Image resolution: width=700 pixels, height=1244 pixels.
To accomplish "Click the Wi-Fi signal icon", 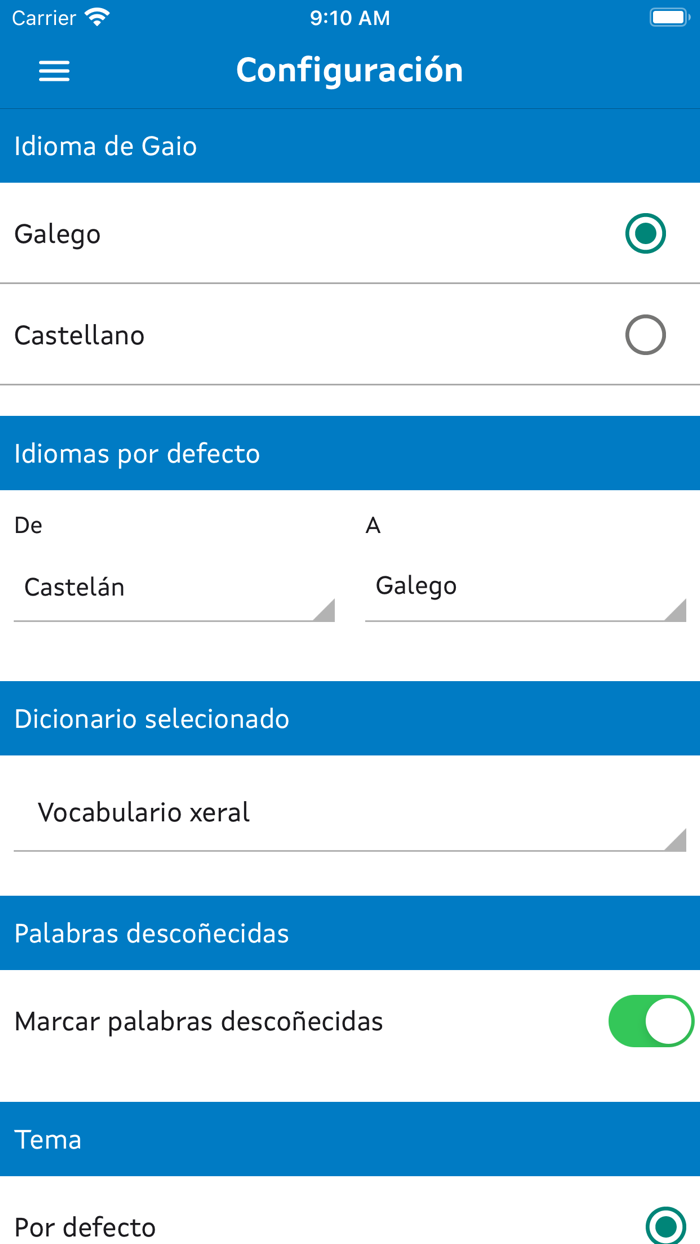I will pyautogui.click(x=95, y=16).
